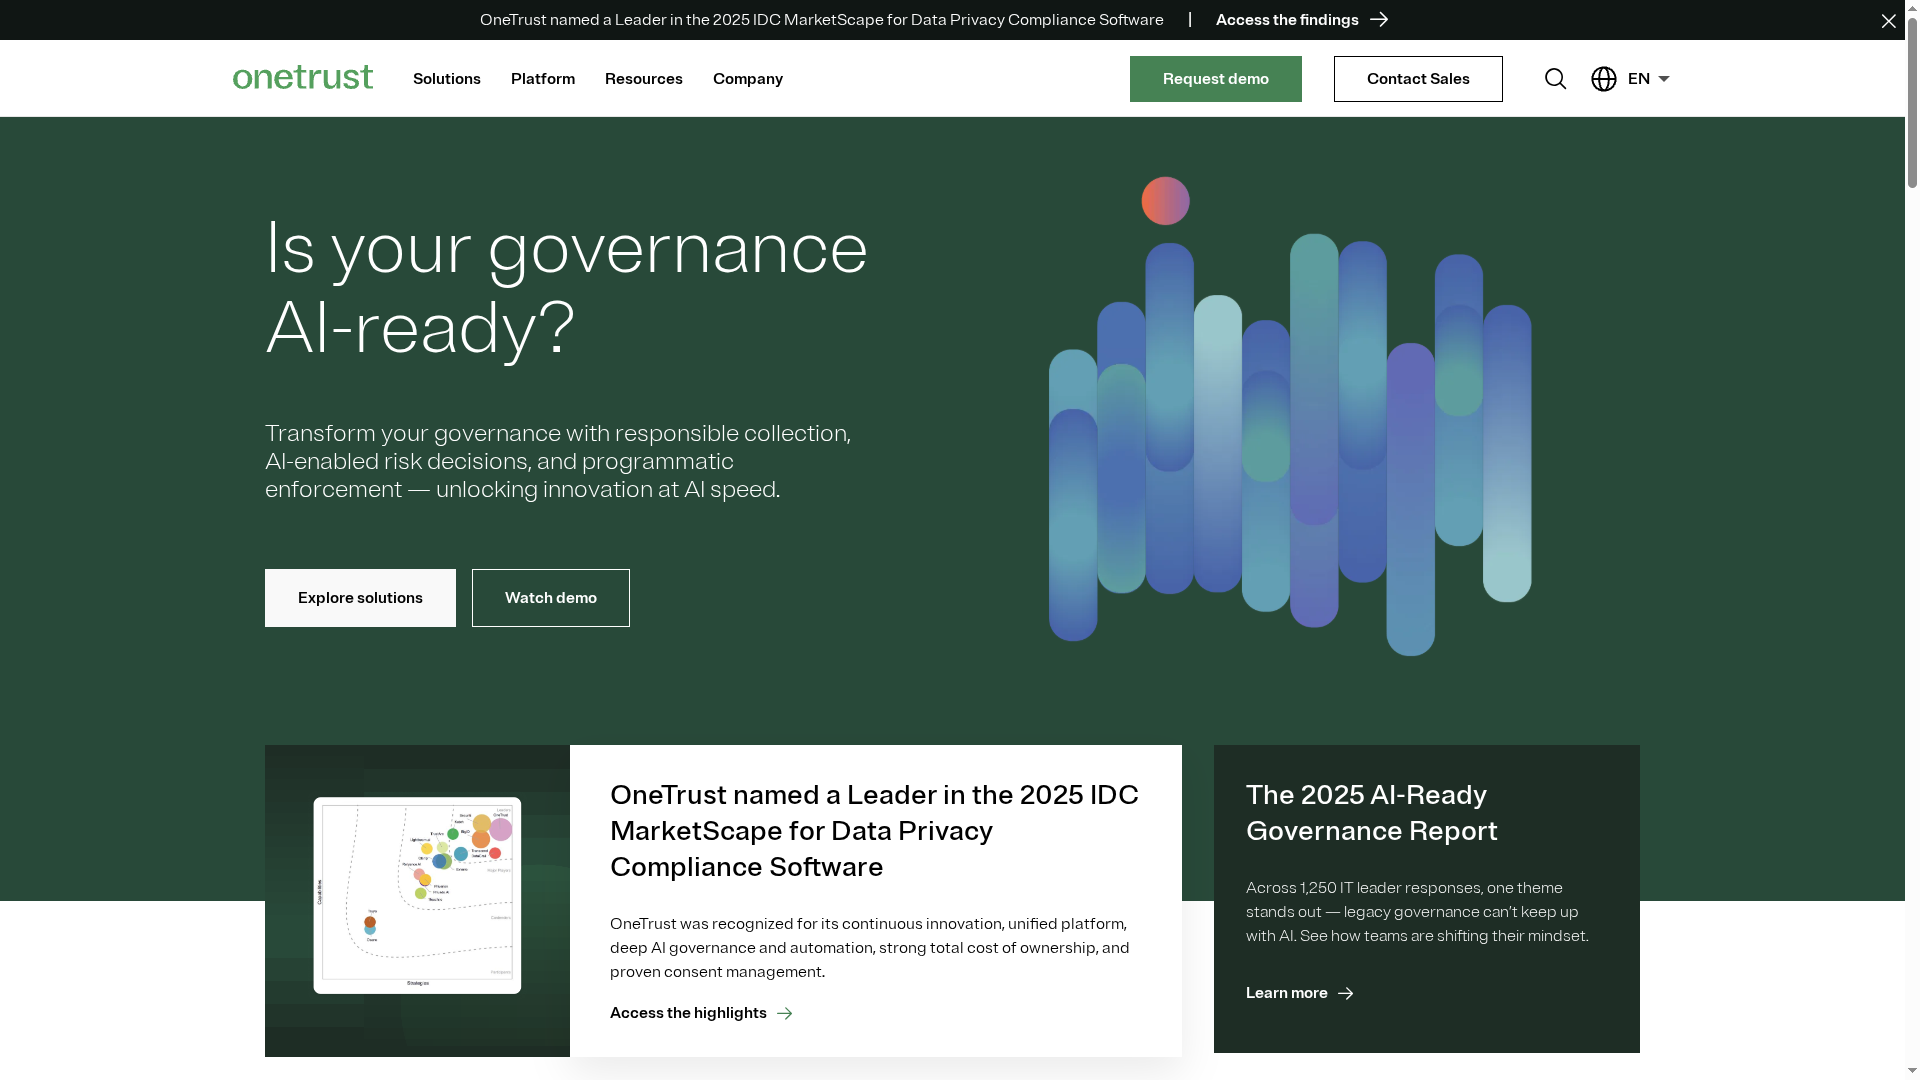
Task: Click the gradient circle in hero graphic
Action: [1165, 201]
